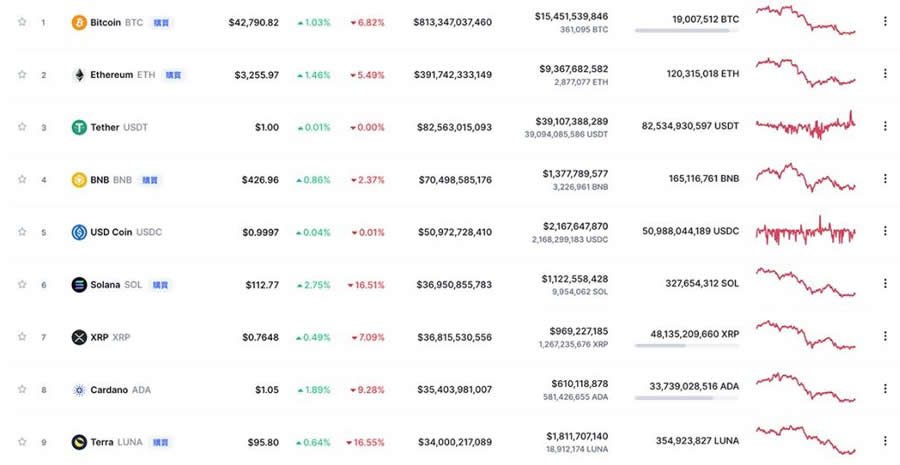Click the buy badge beside BNB
900x465 pixels.
149,180
